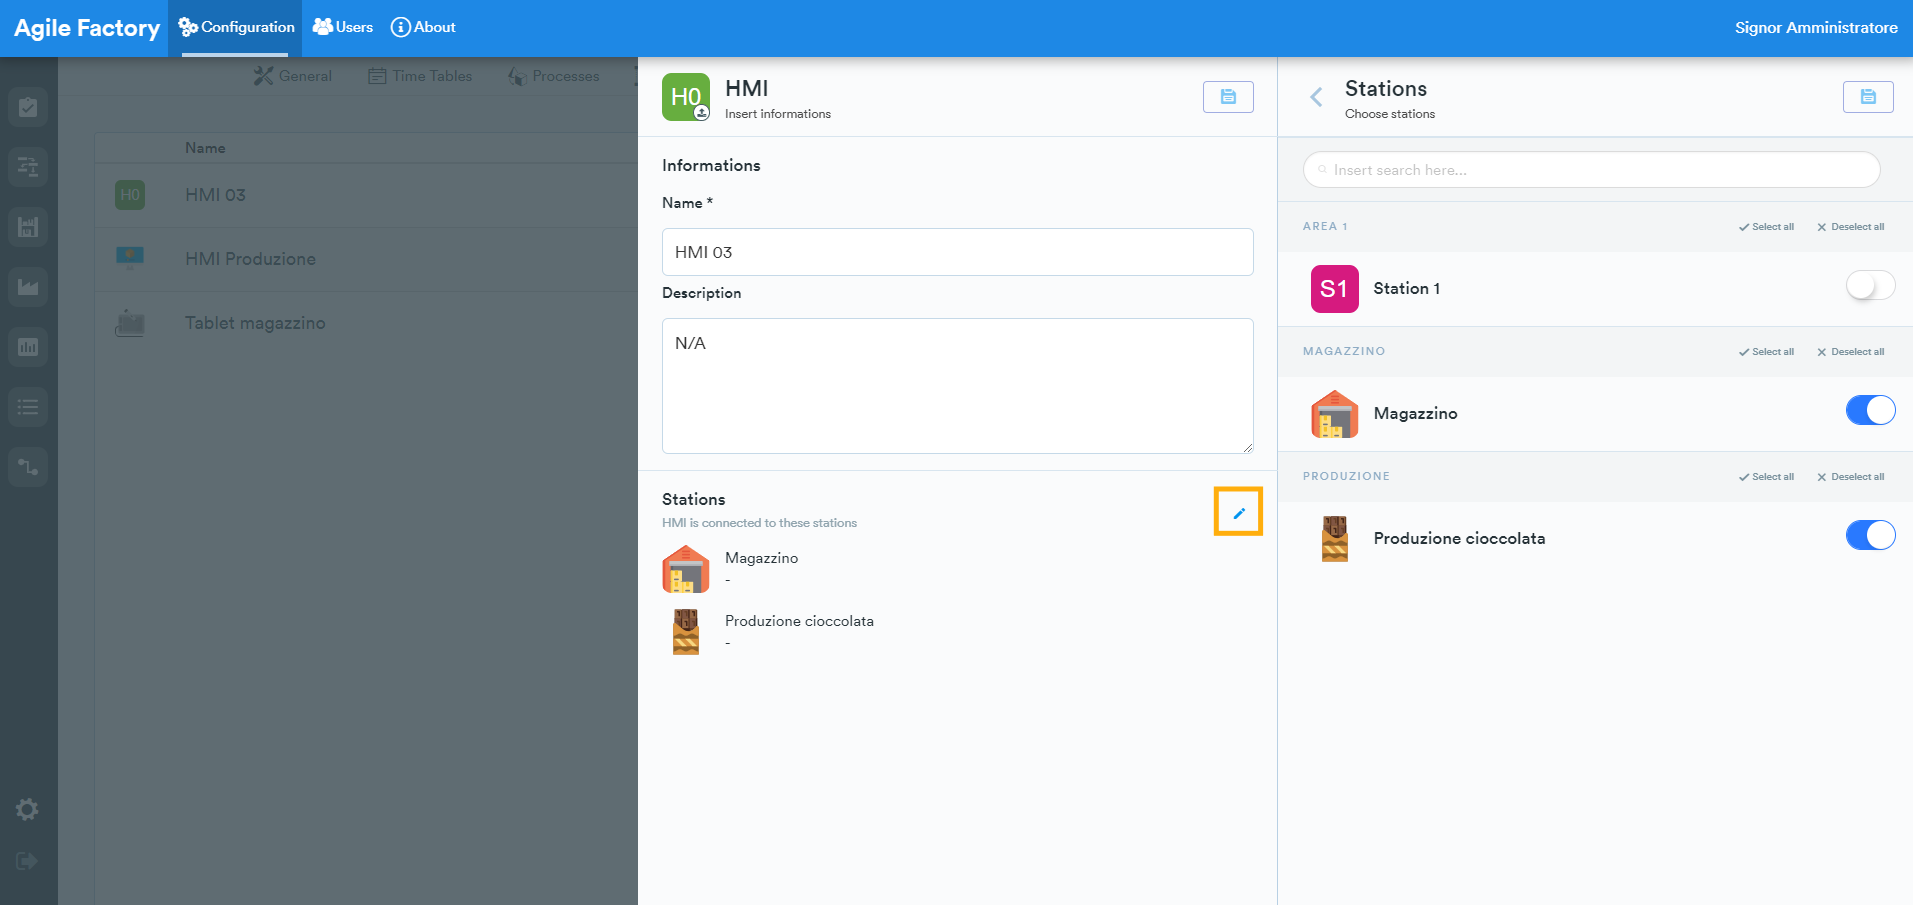Click the H0 icon of HMI 03 row
1913x905 pixels.
tap(130, 195)
